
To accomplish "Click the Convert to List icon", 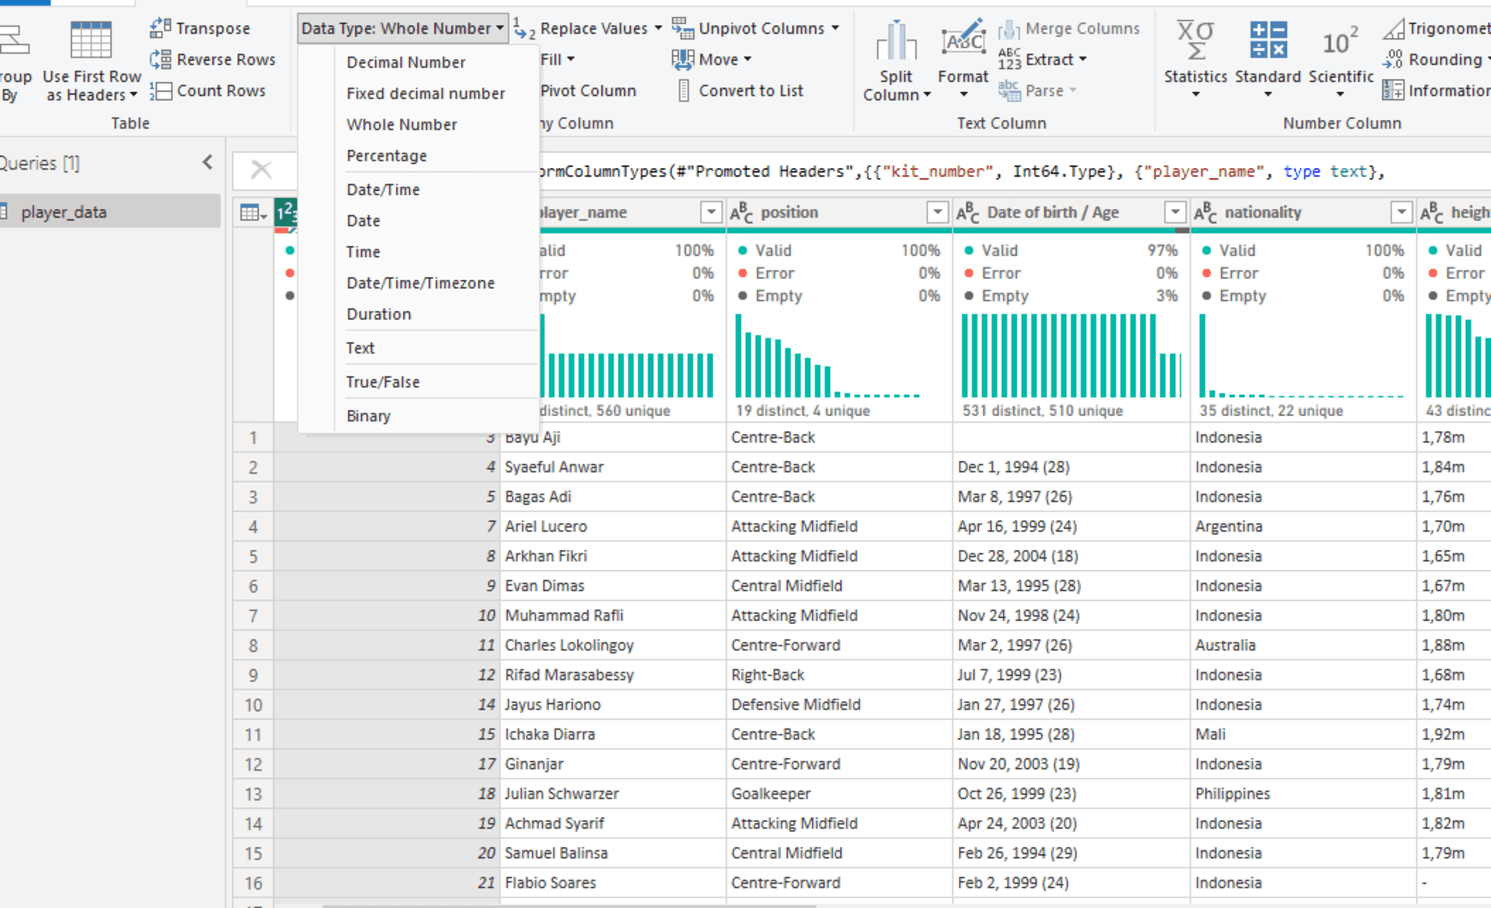I will click(x=684, y=90).
